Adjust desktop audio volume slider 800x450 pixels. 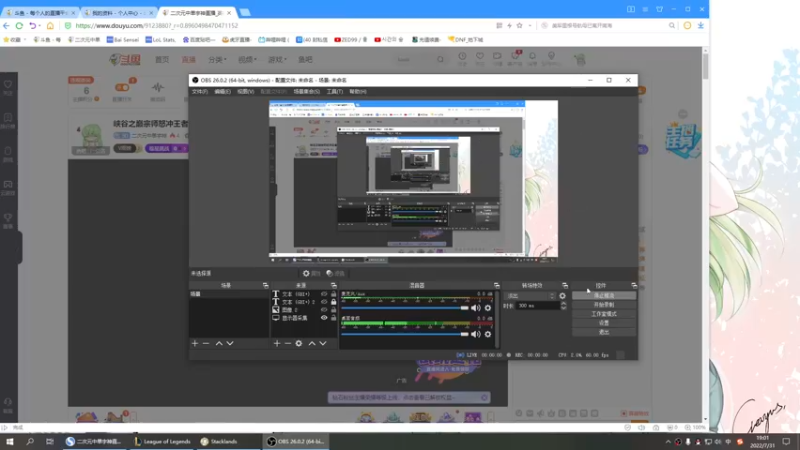[x=405, y=334]
